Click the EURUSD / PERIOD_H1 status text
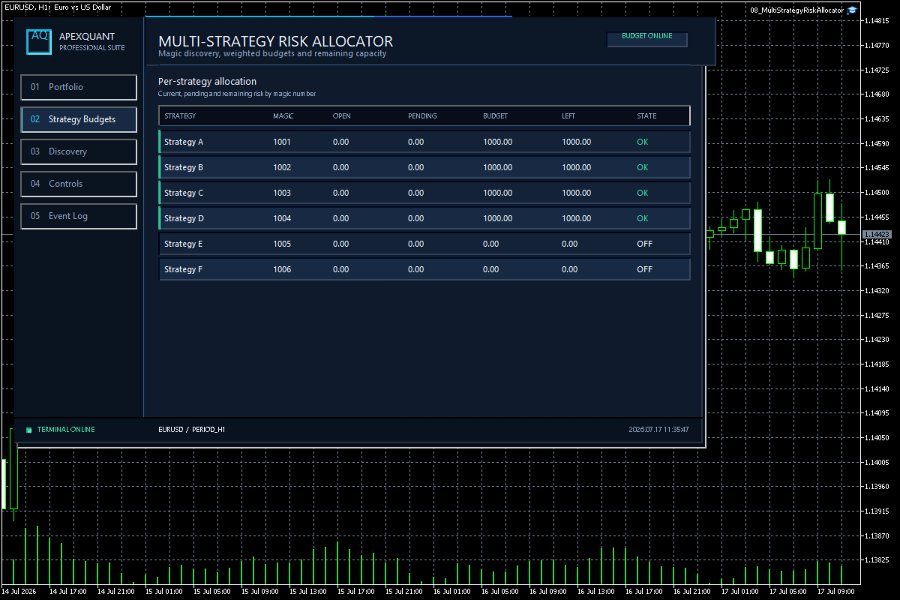 [191, 429]
